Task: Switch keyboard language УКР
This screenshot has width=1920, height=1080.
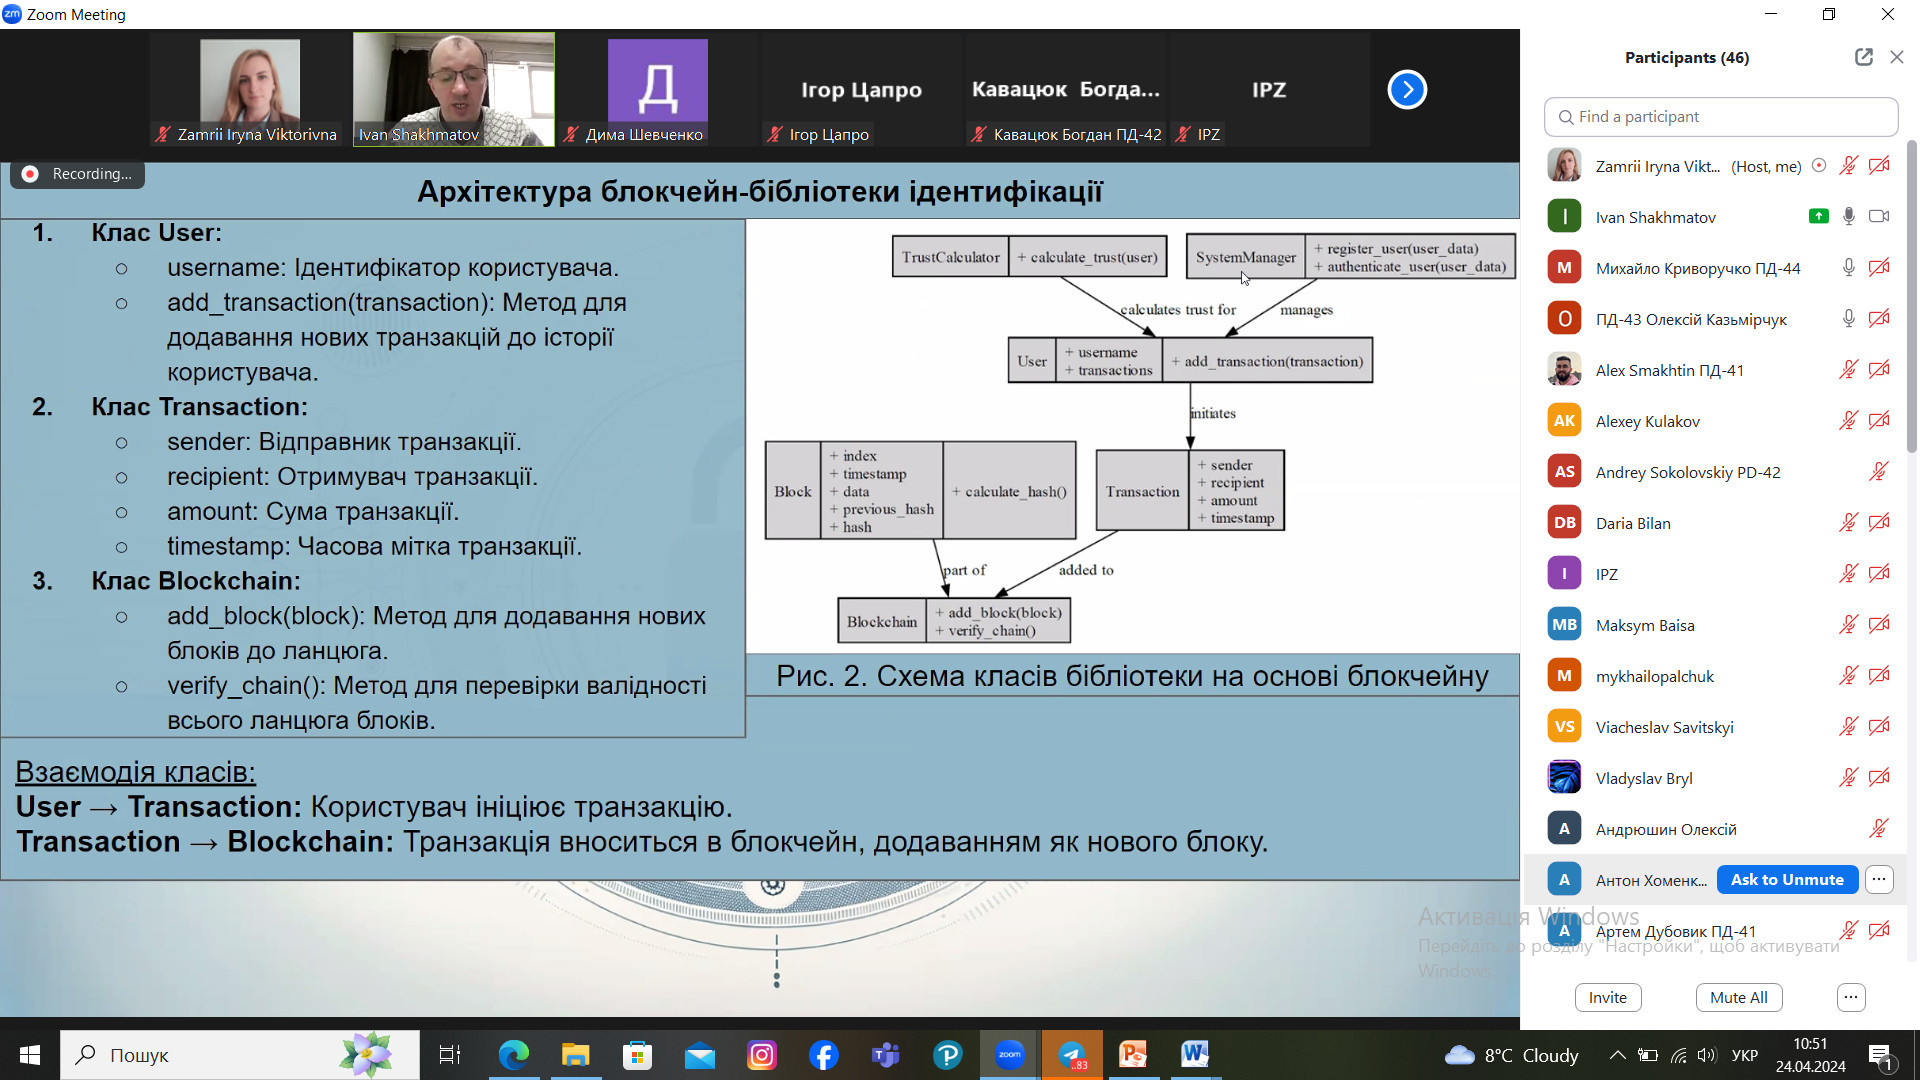Action: click(1744, 1055)
